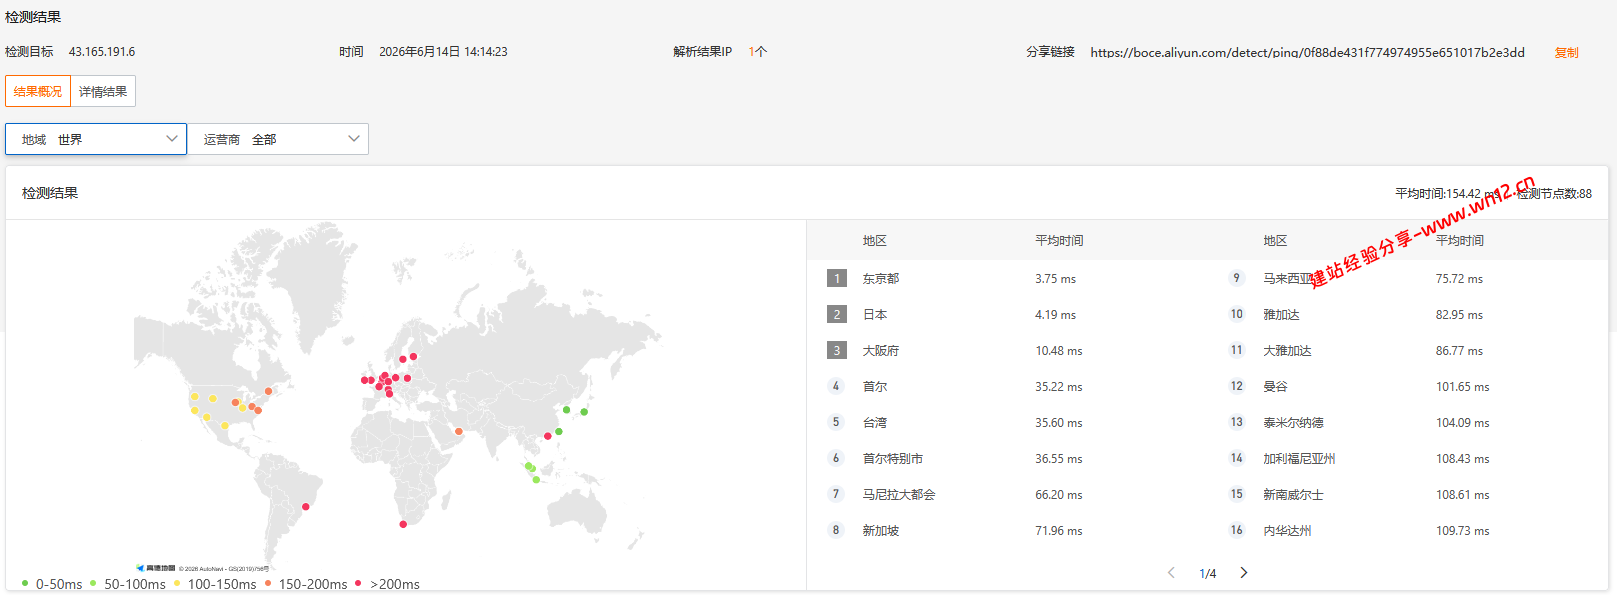Select the 首尔 row in results table
The image size is (1617, 595).
click(x=1007, y=386)
